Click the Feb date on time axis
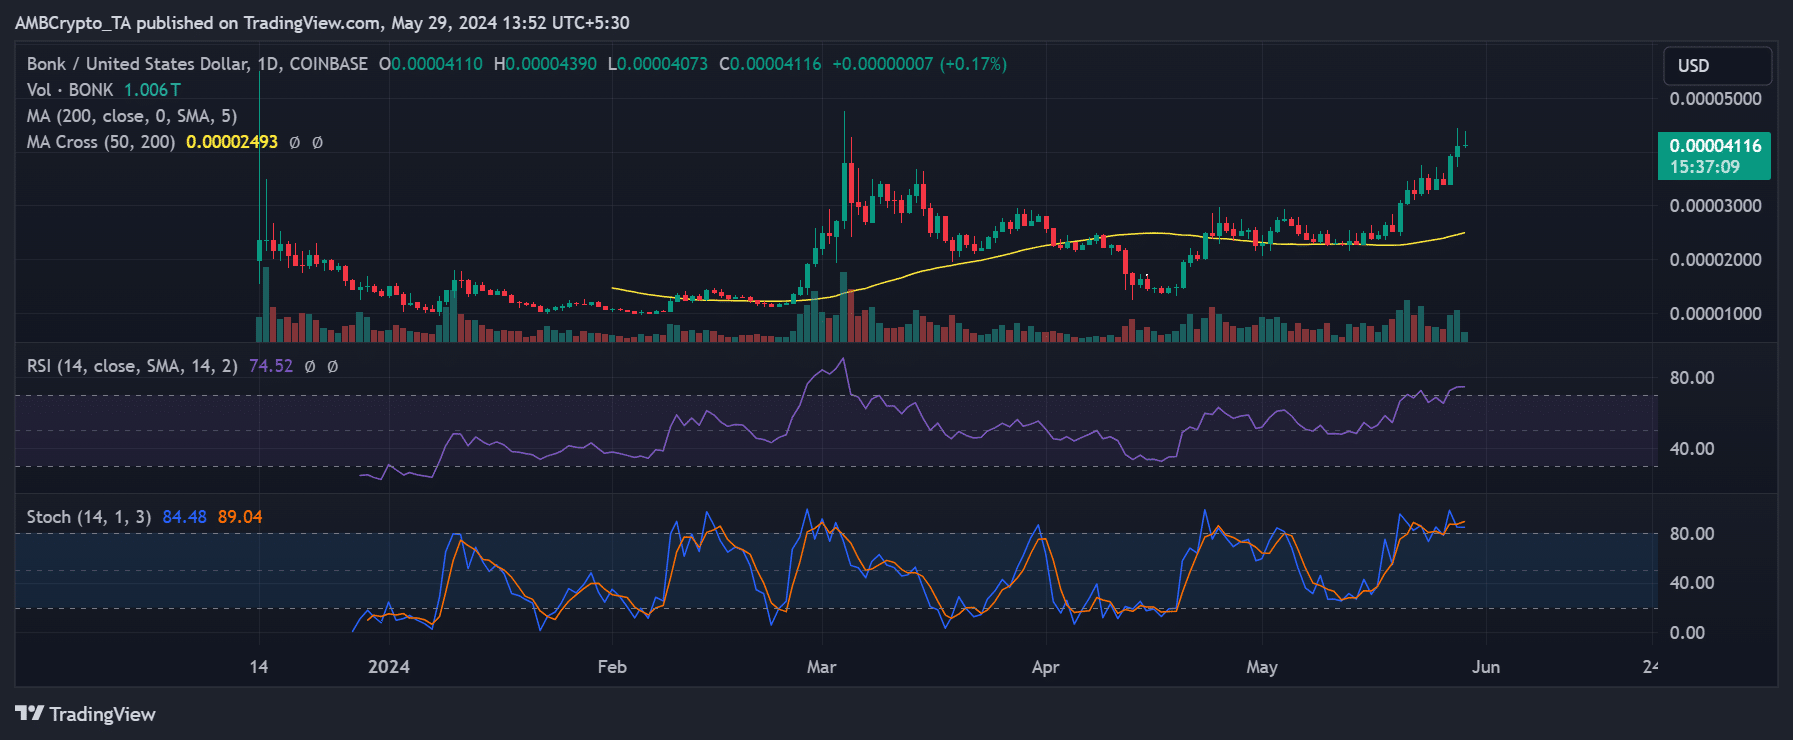Image resolution: width=1793 pixels, height=740 pixels. [612, 667]
